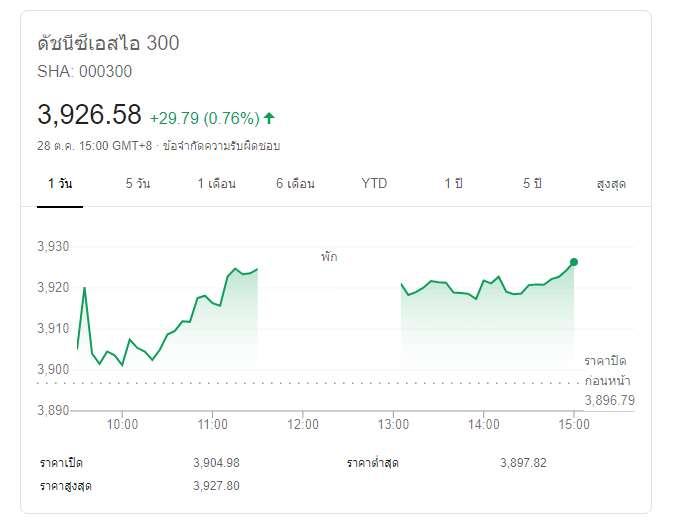Click the green endpoint dot on chart
Screen dimensions: 680x529
point(573,262)
